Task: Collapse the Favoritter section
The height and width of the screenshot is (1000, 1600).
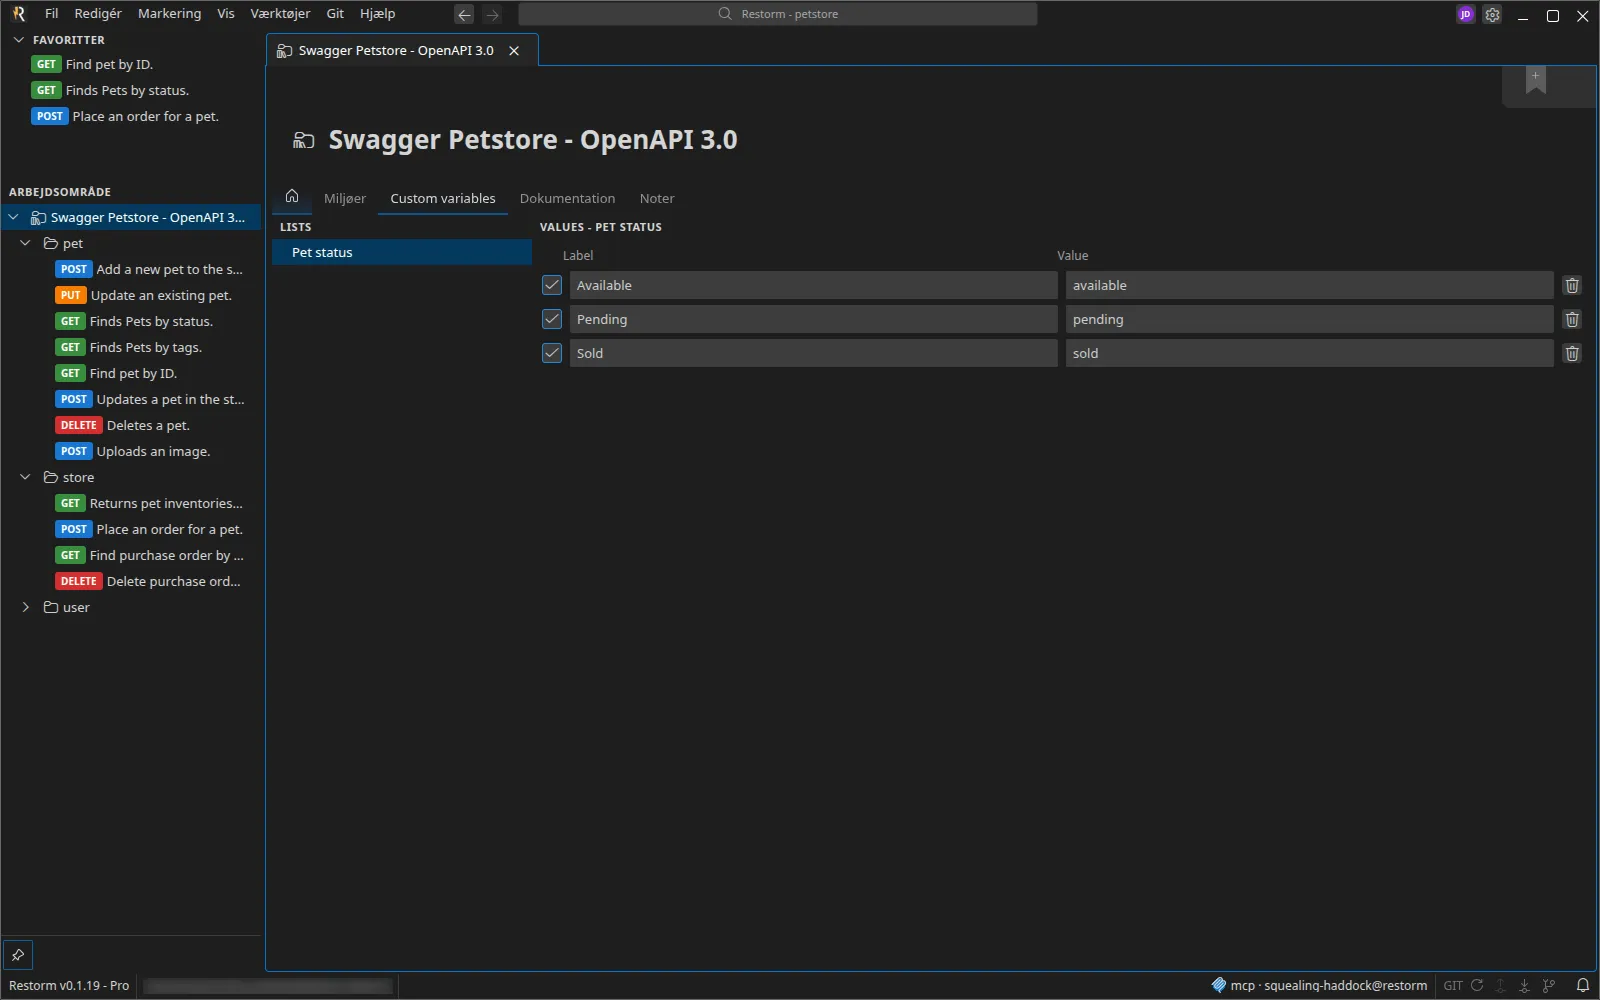Action: tap(18, 40)
